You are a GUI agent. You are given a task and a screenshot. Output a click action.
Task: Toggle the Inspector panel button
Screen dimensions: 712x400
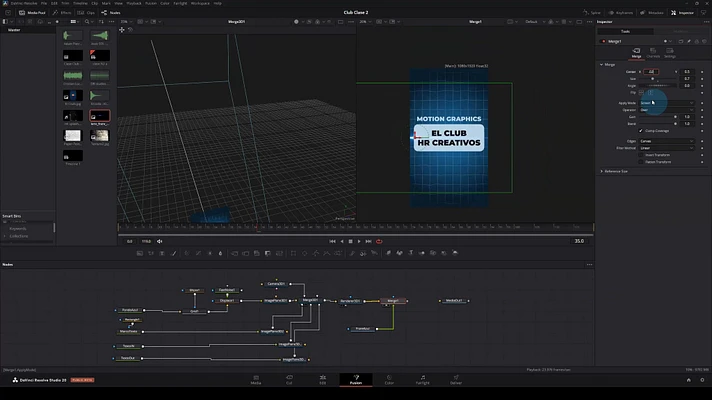pyautogui.click(x=682, y=13)
